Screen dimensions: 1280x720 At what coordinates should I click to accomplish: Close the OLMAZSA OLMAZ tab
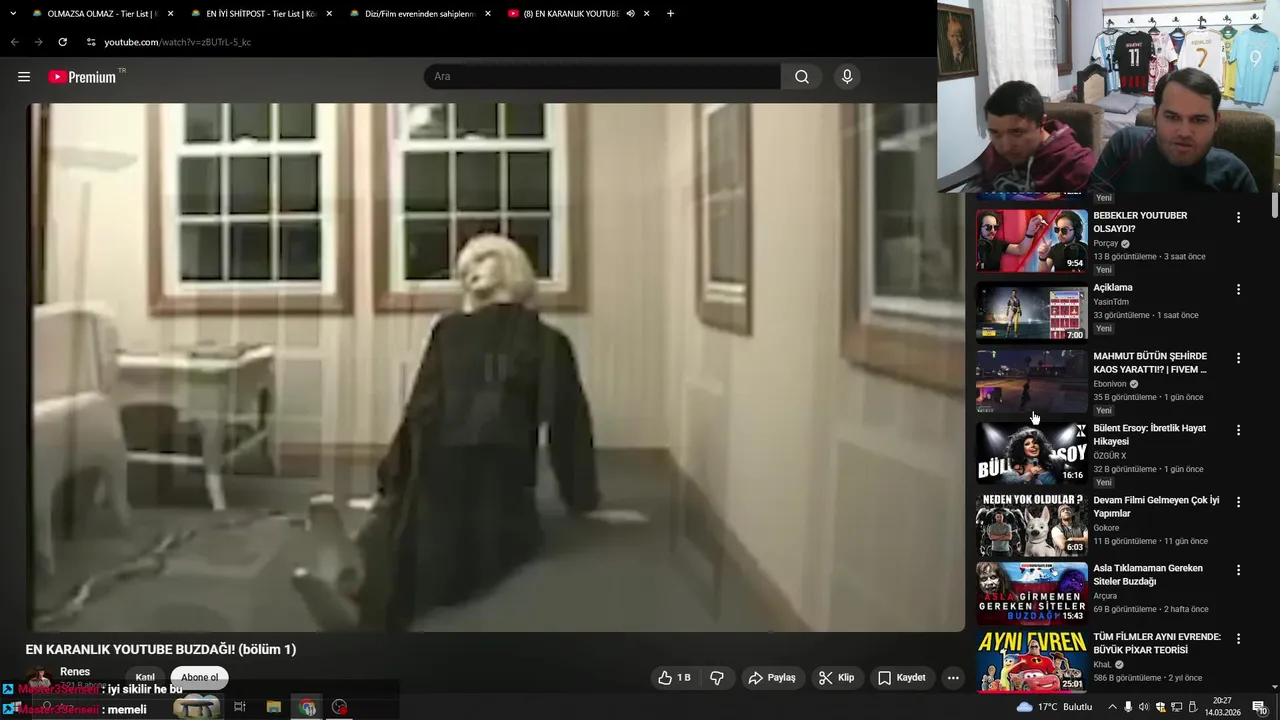(x=170, y=14)
